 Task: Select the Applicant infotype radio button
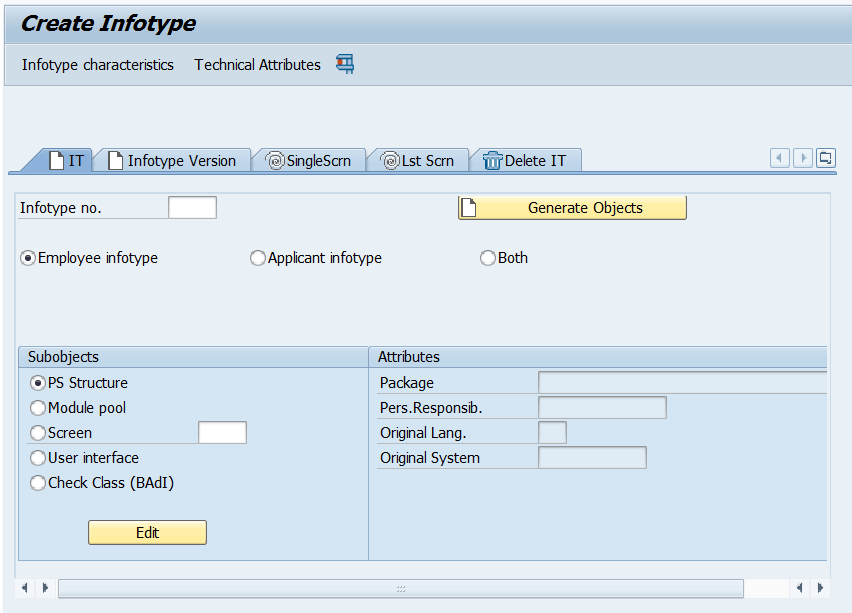click(x=257, y=258)
